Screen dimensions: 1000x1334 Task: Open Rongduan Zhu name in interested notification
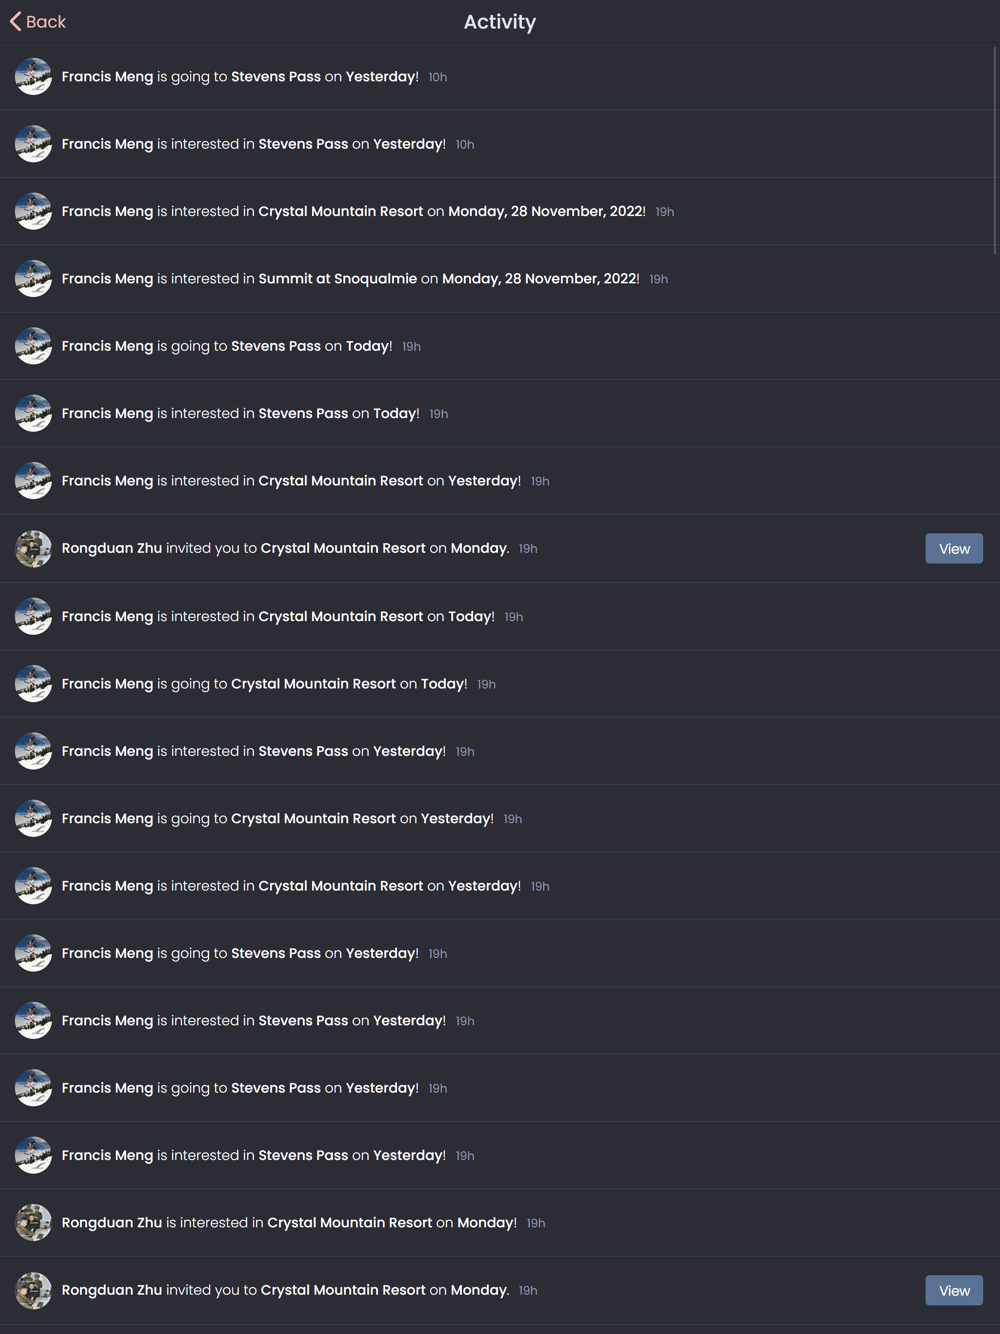[111, 1223]
